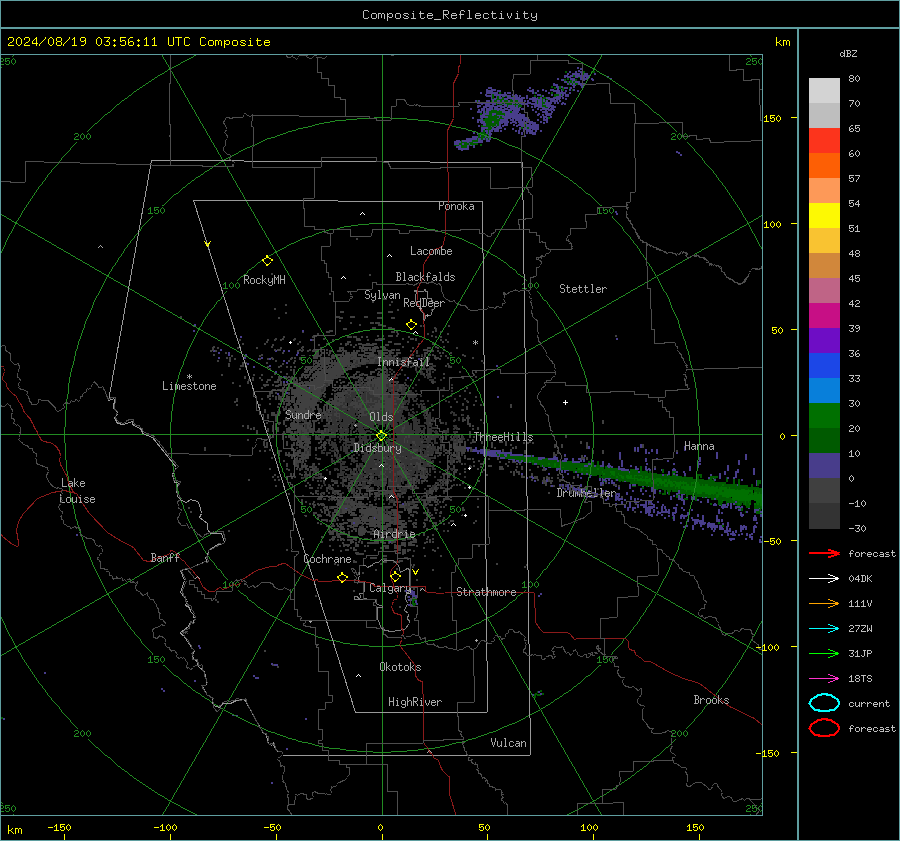Select the purple 36-39 dBZ color band
This screenshot has width=900, height=841.
824,341
